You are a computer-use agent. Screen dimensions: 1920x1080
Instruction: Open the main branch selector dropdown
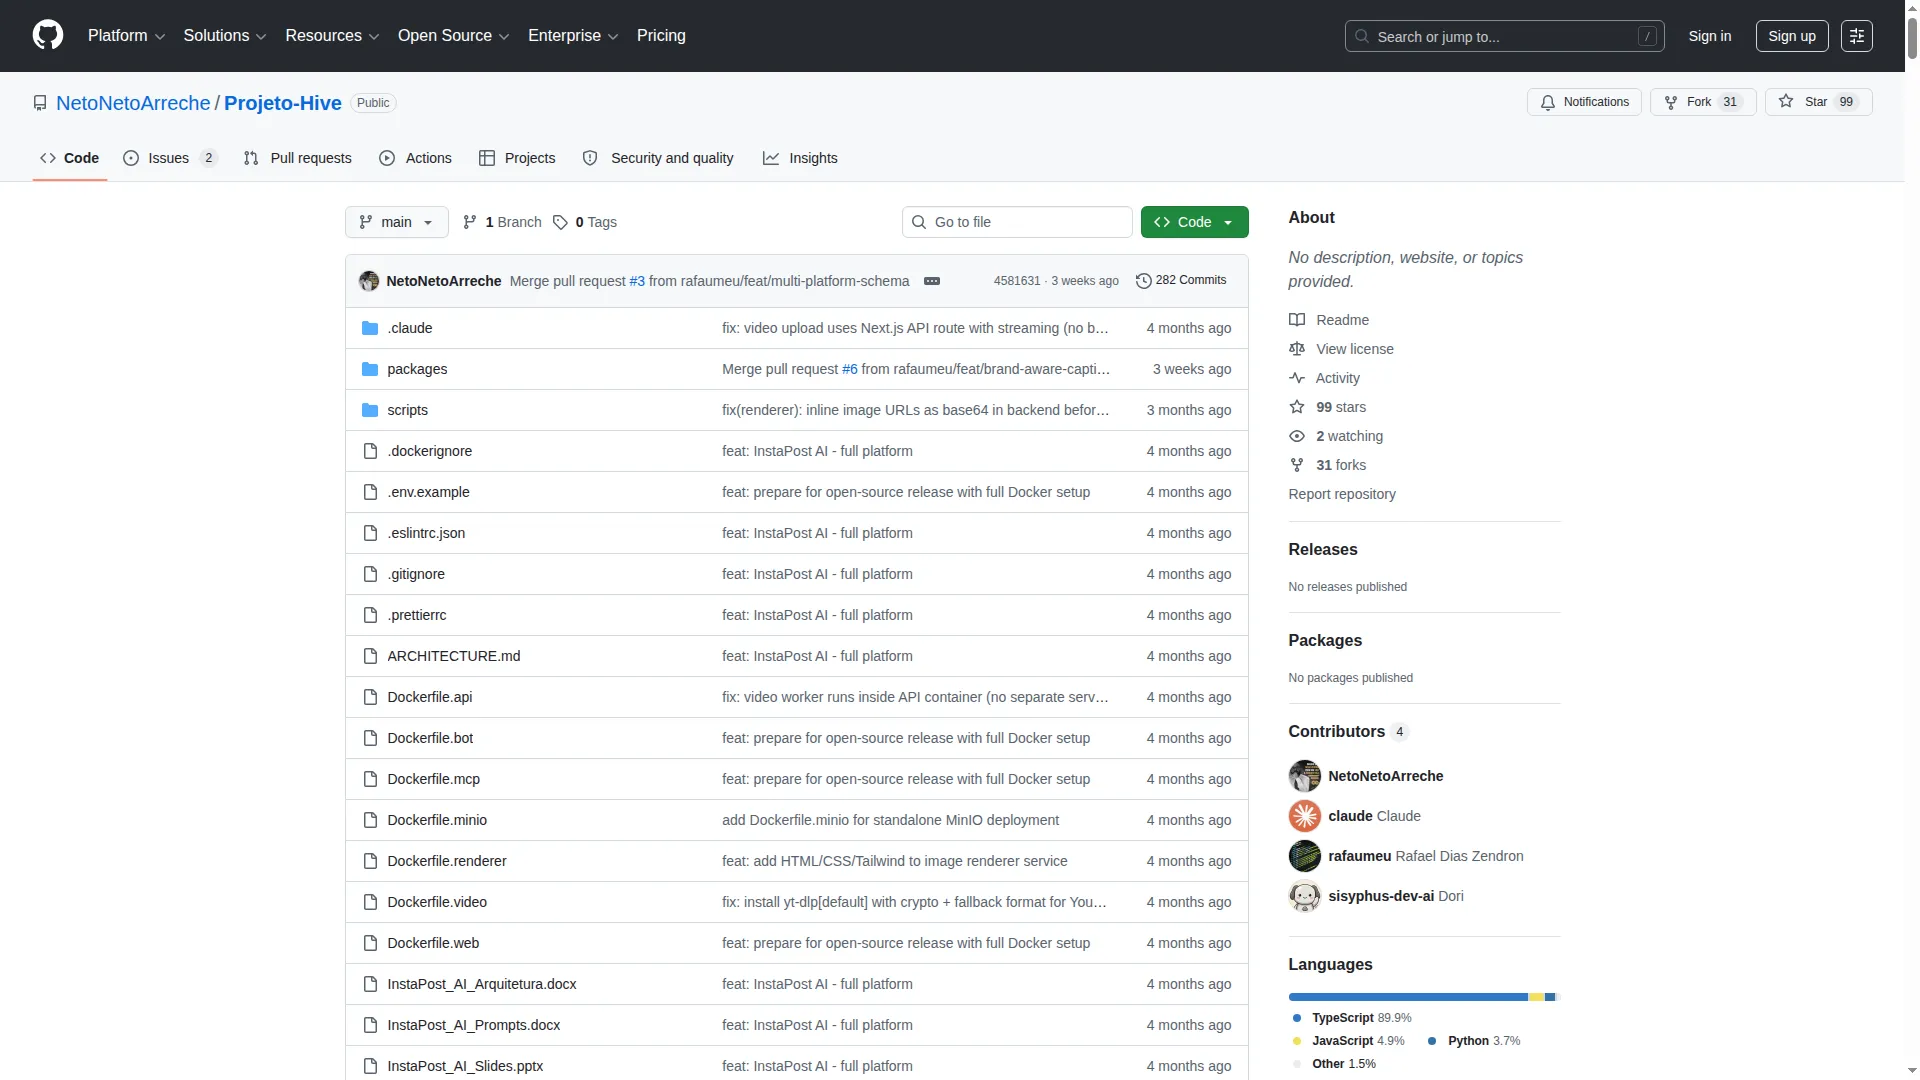(396, 222)
